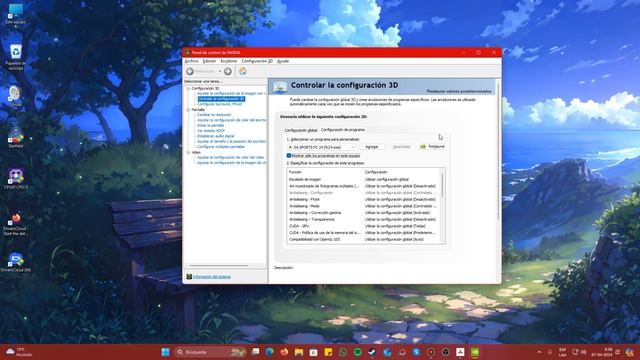This screenshot has width=640, height=360.
Task: Select 'Antialiasing - Corrección gamma' row
Action: click(363, 213)
